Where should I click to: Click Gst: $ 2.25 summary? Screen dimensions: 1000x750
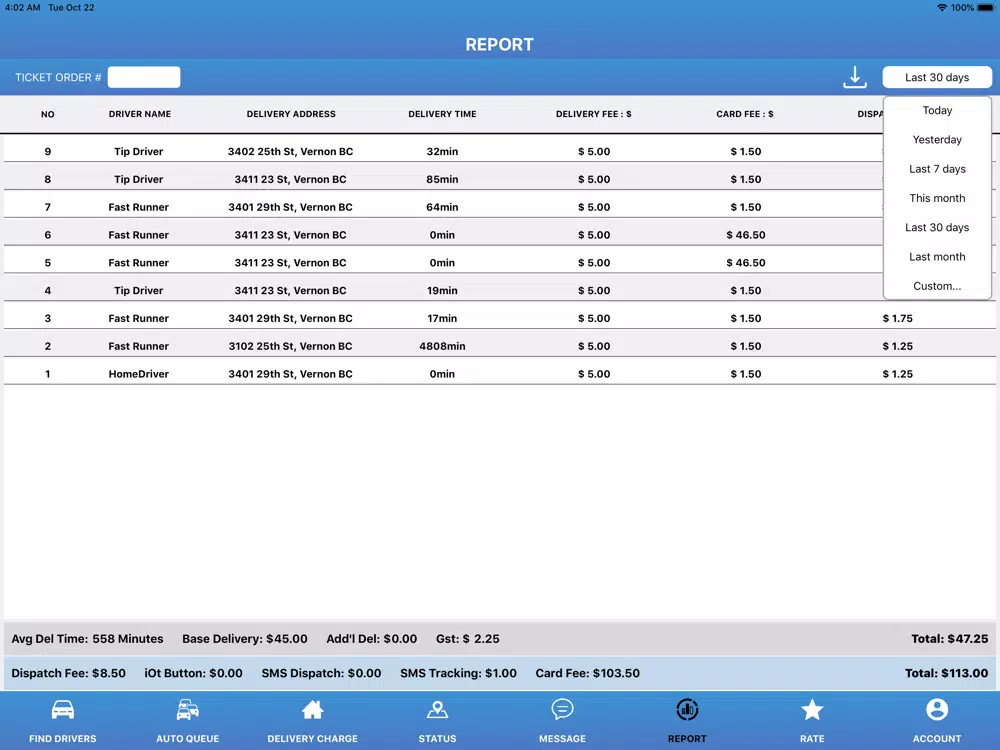coord(467,638)
